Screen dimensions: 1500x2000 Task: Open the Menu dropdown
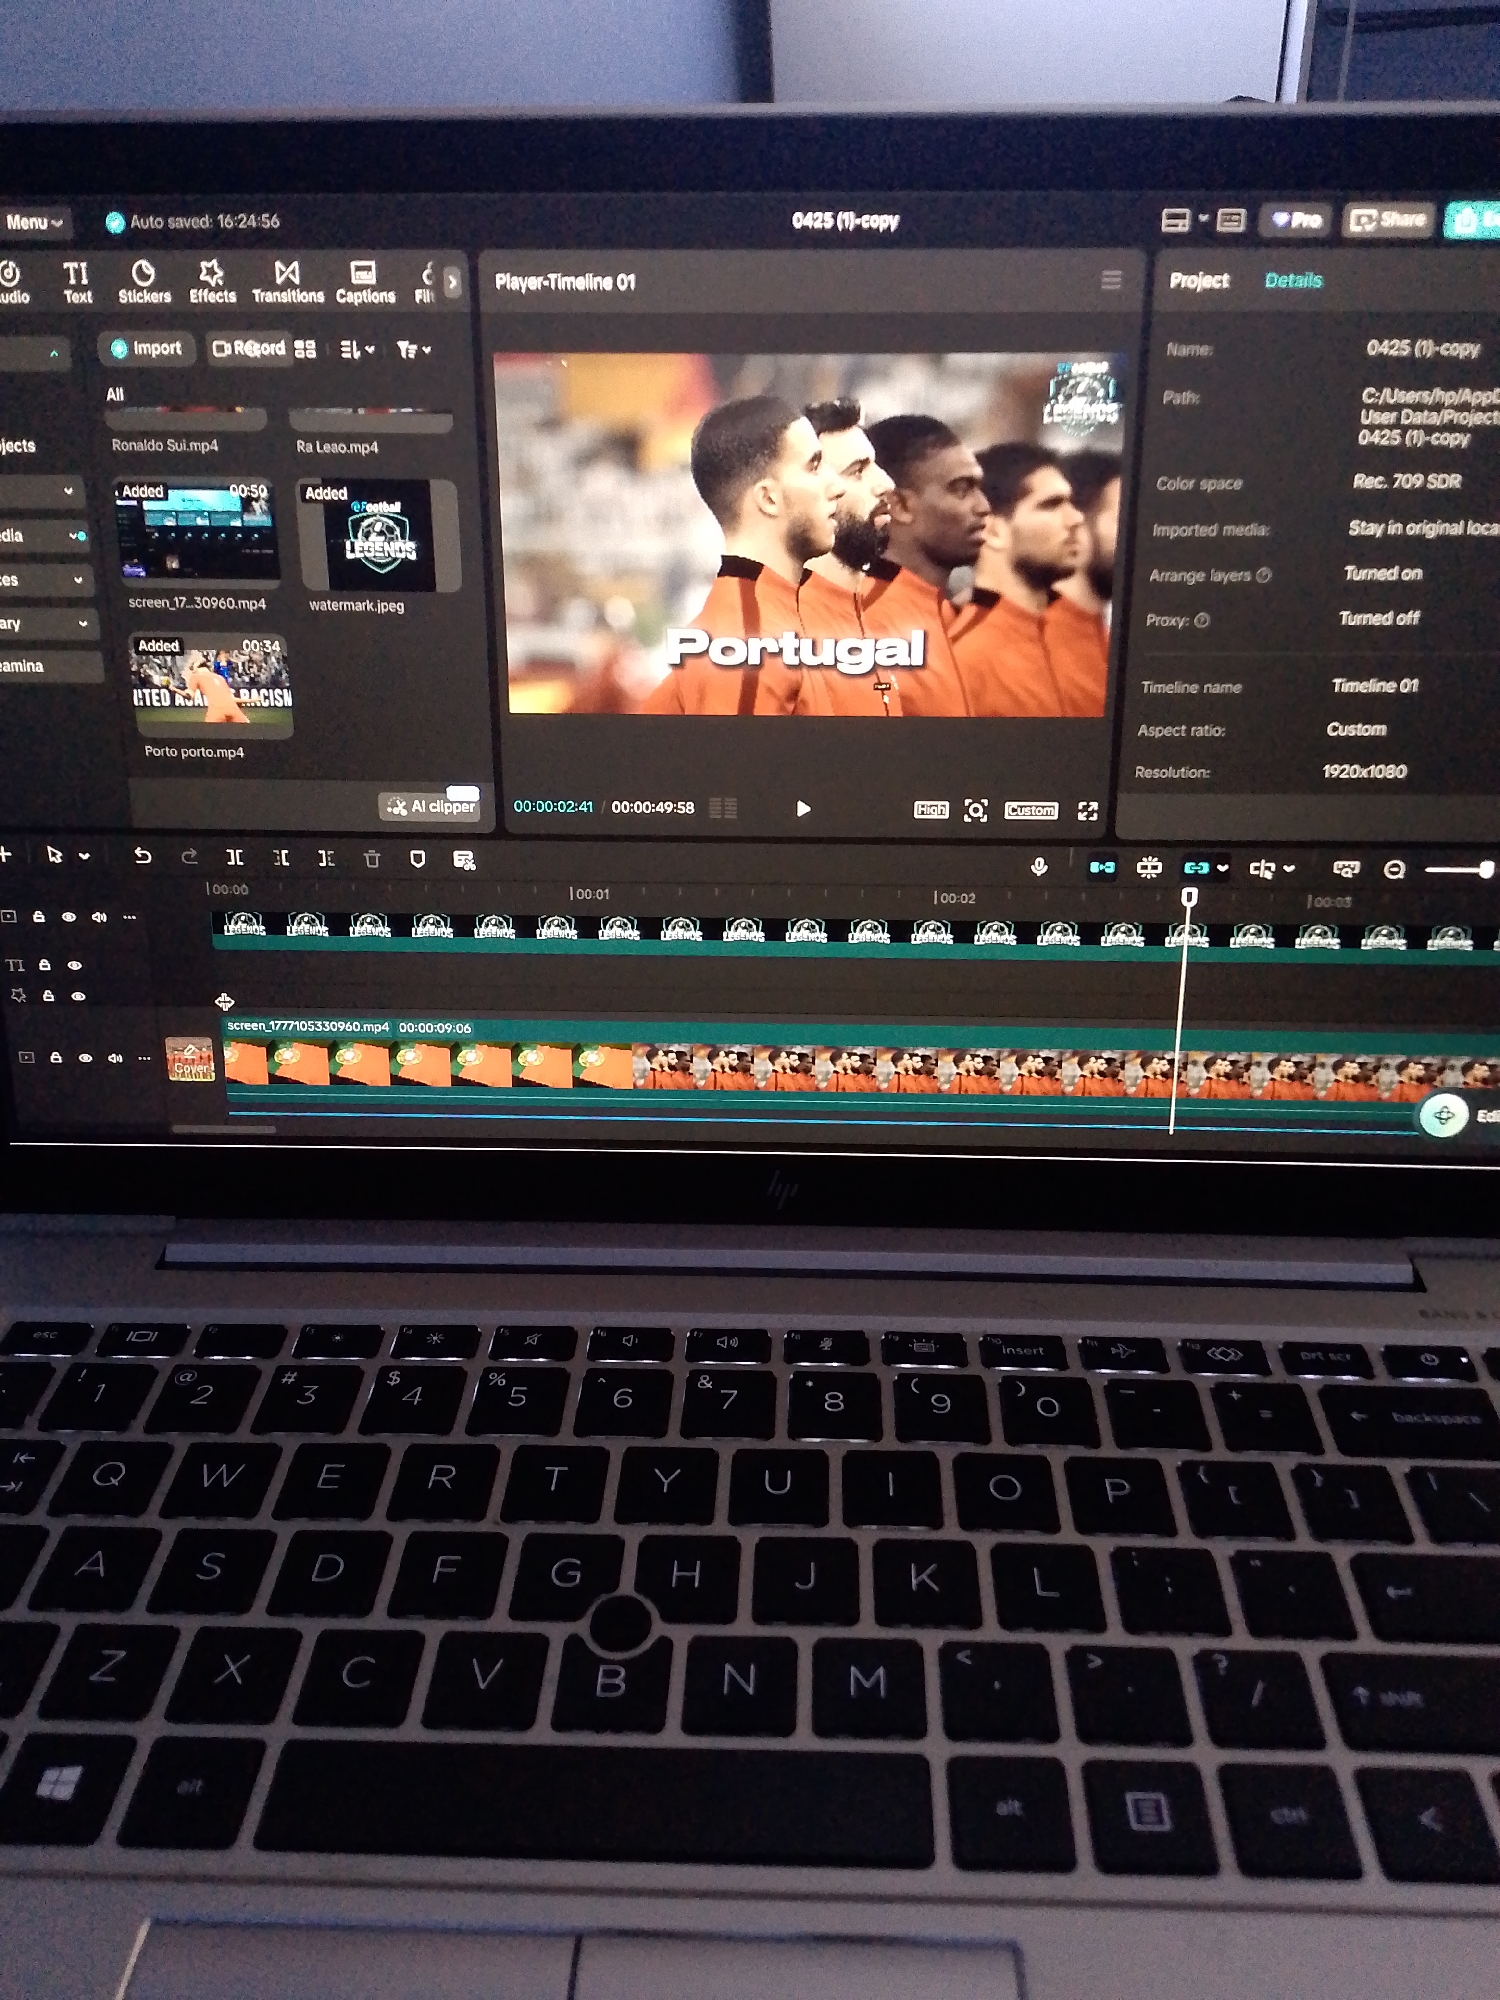[34, 222]
